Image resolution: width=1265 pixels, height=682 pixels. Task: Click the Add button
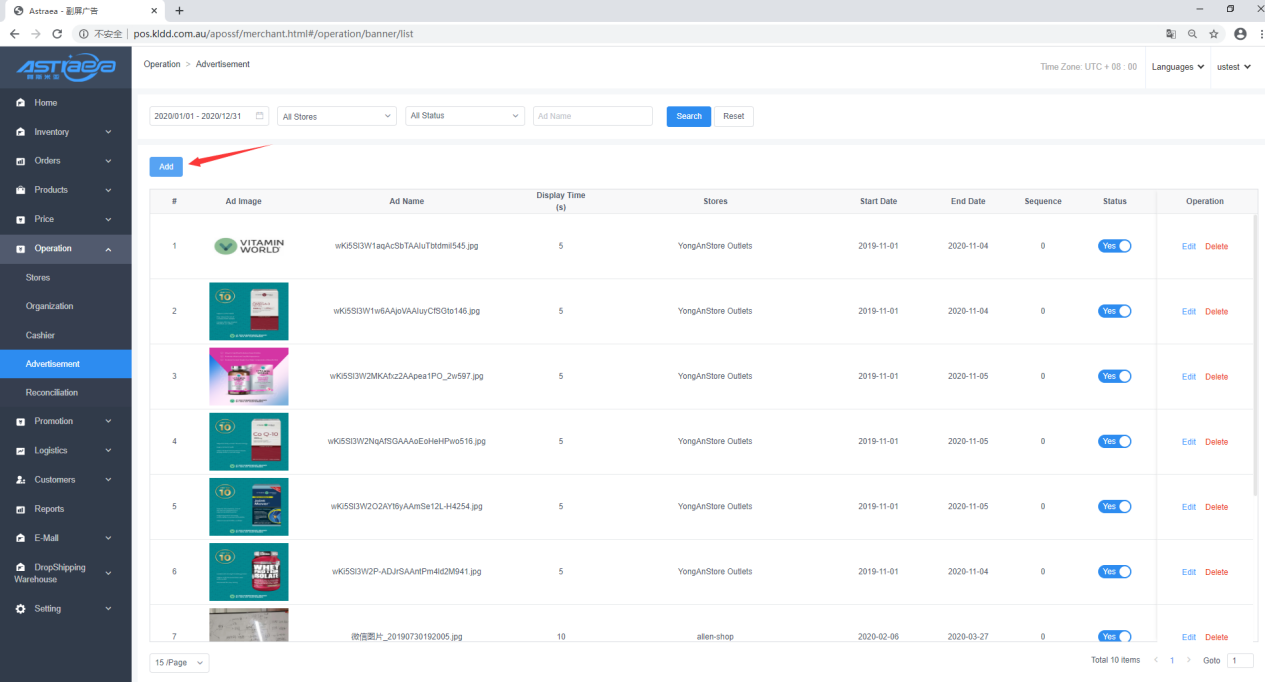166,167
